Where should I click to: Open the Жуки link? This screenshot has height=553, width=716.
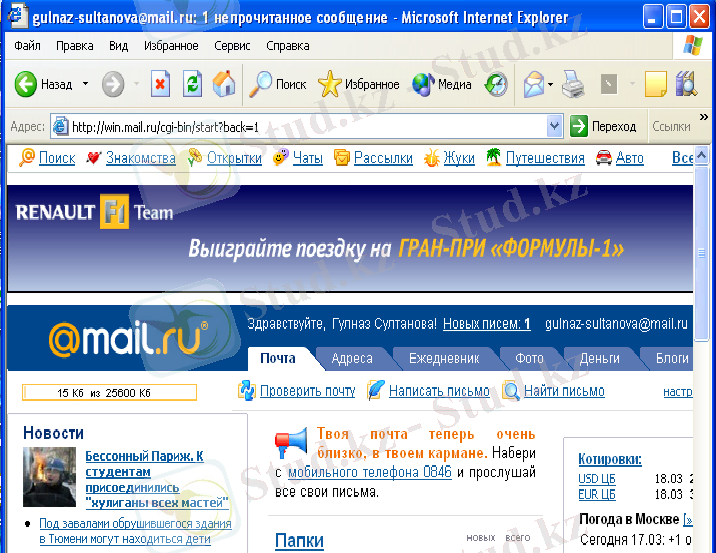(x=459, y=158)
